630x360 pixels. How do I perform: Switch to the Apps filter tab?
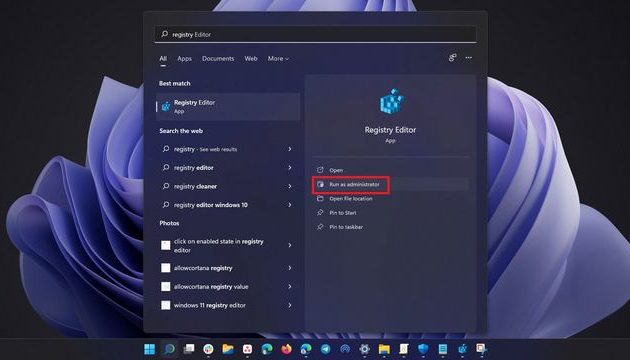(x=184, y=59)
